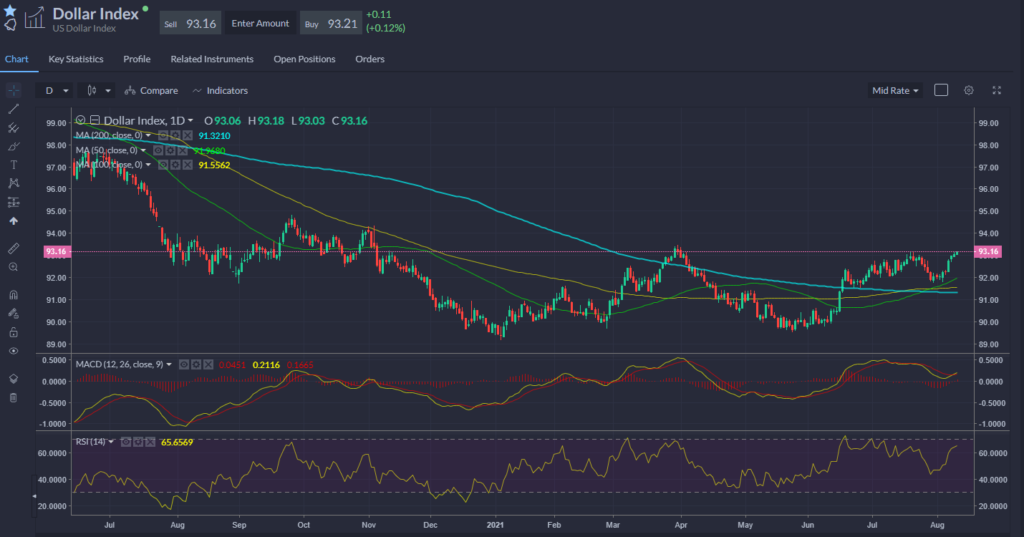Activate the zoom in magnifier tool

click(14, 267)
